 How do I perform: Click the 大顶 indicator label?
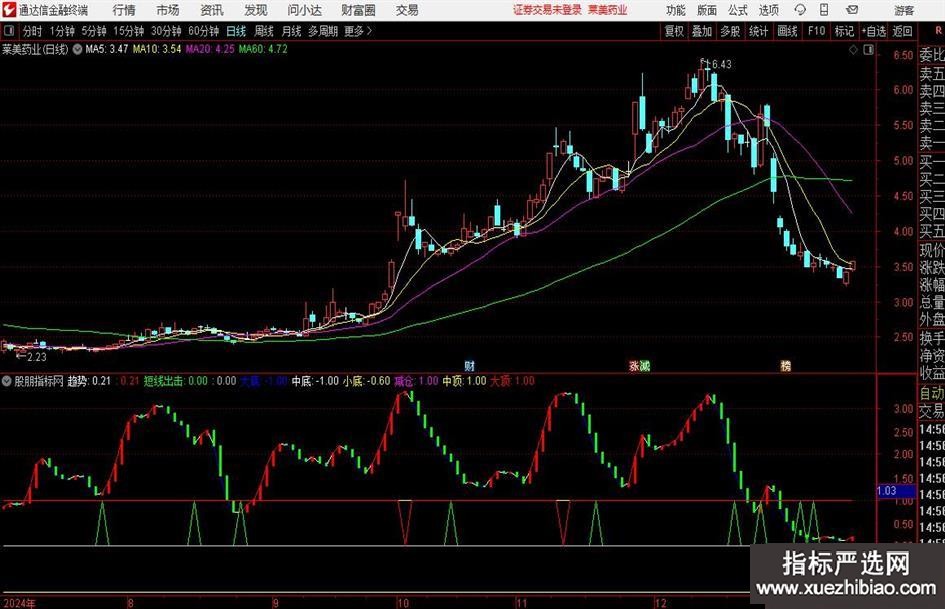coord(500,381)
